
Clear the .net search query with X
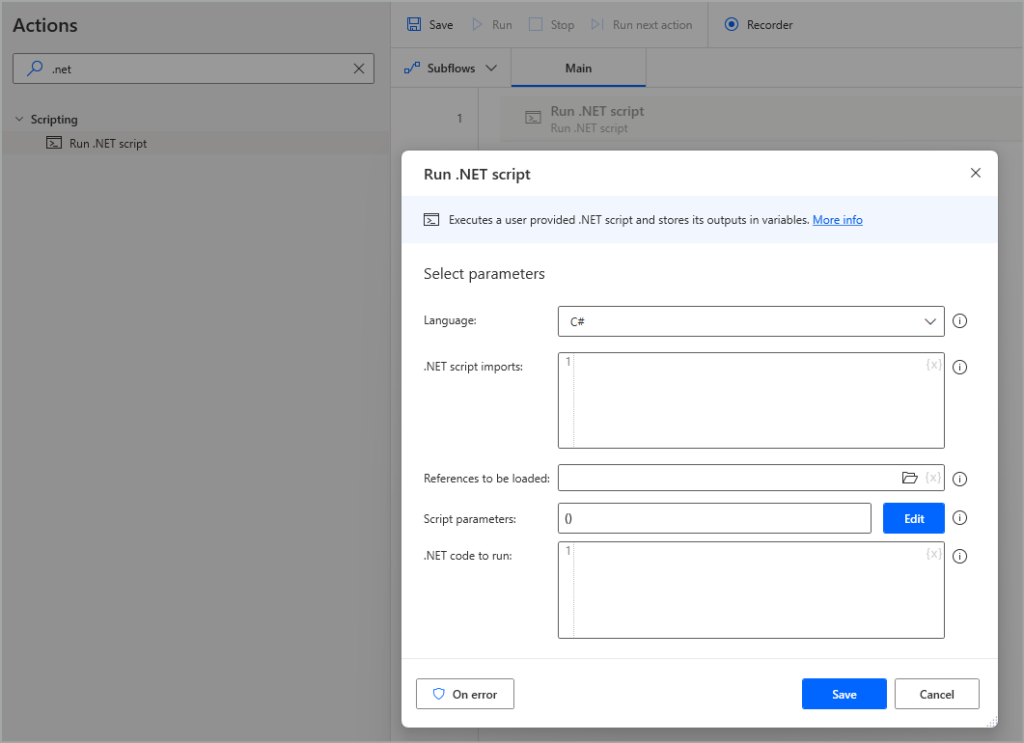(358, 68)
